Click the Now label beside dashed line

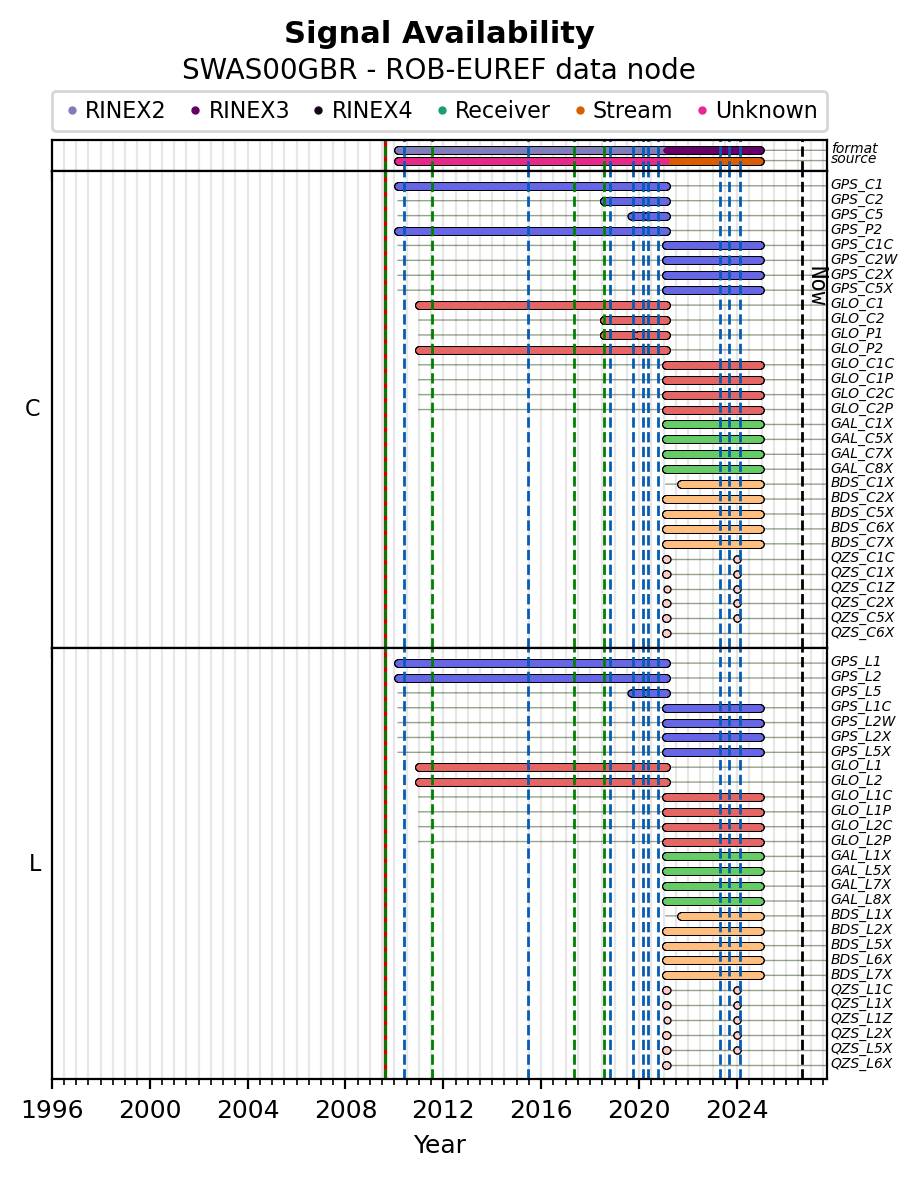click(x=819, y=286)
